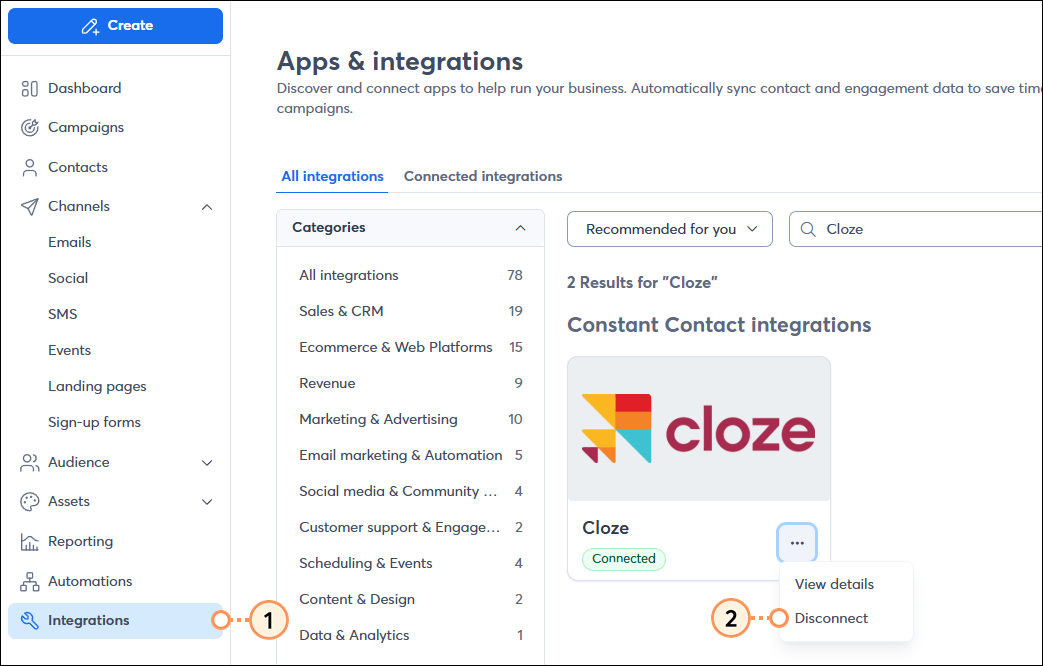Select the Integrations wrench icon

29,620
